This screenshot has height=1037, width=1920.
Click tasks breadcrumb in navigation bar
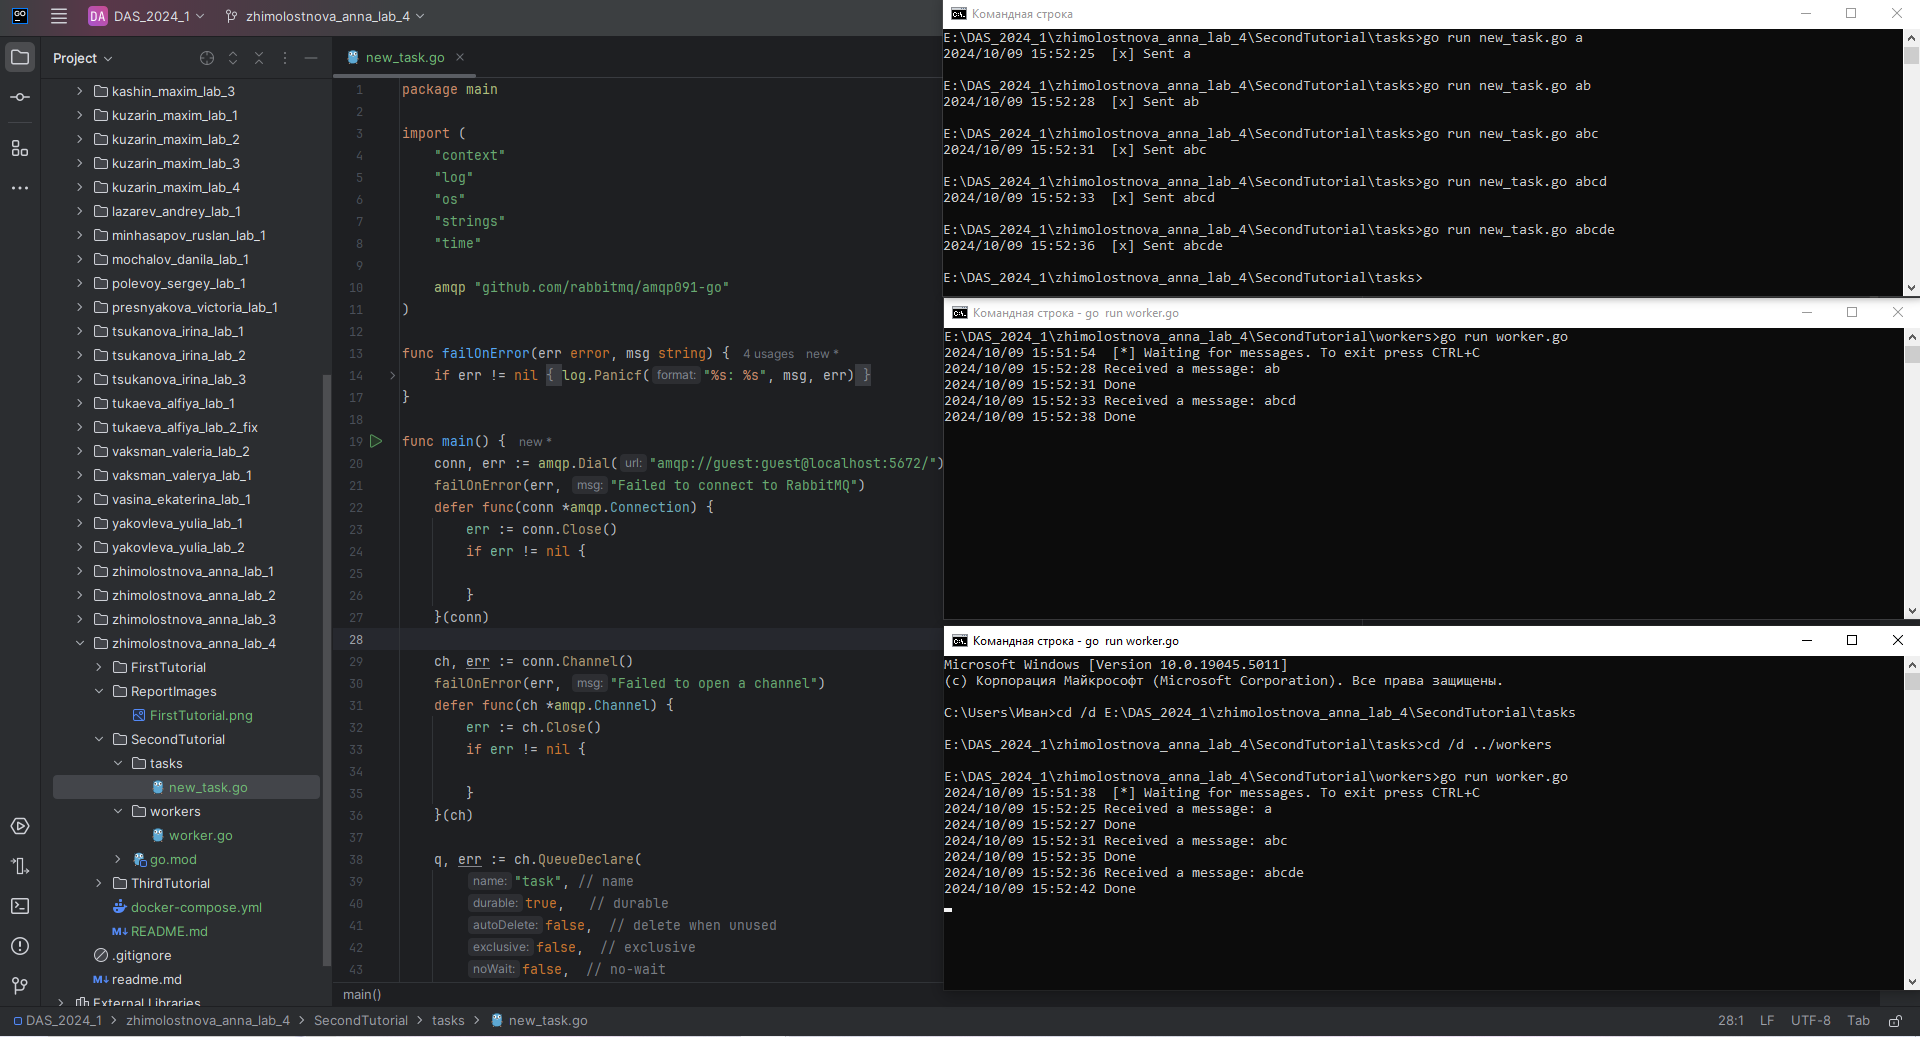click(448, 1021)
